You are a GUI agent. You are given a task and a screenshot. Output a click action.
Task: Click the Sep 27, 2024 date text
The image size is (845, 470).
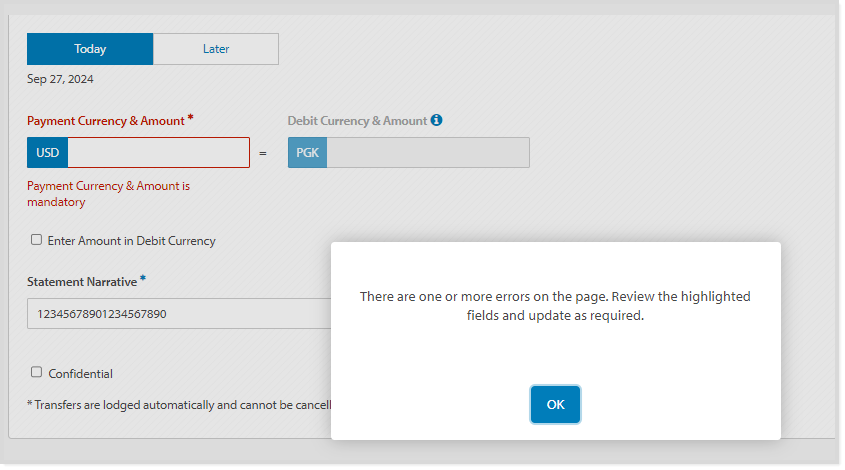[x=60, y=79]
